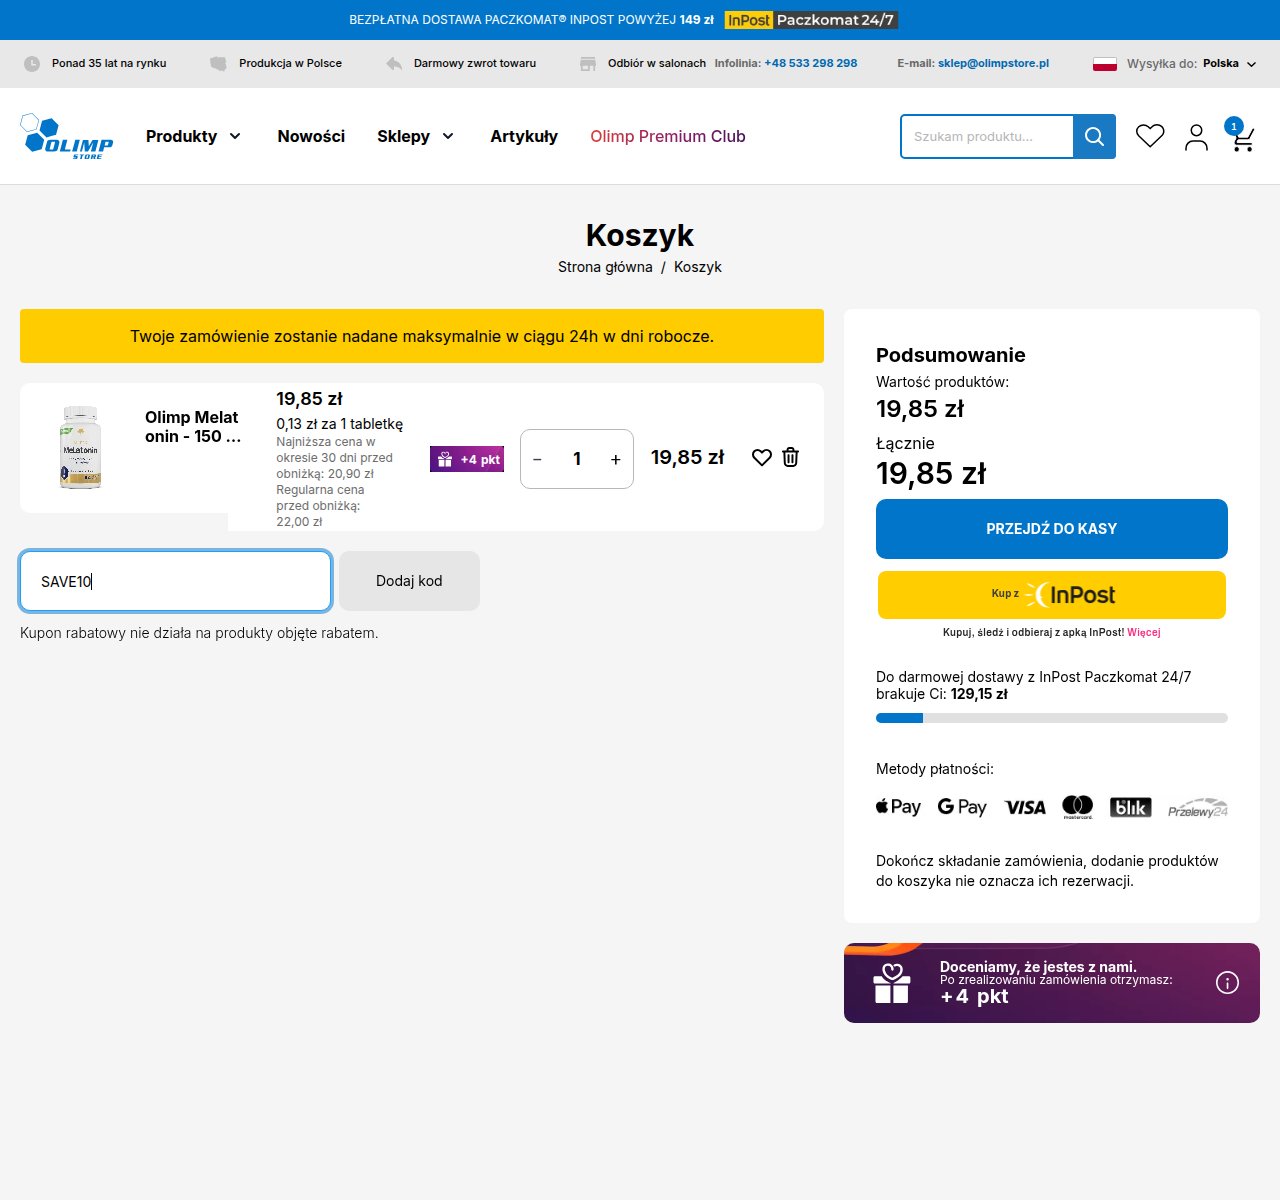This screenshot has width=1280, height=1200.
Task: Click the search magnifier button
Action: 1094,136
